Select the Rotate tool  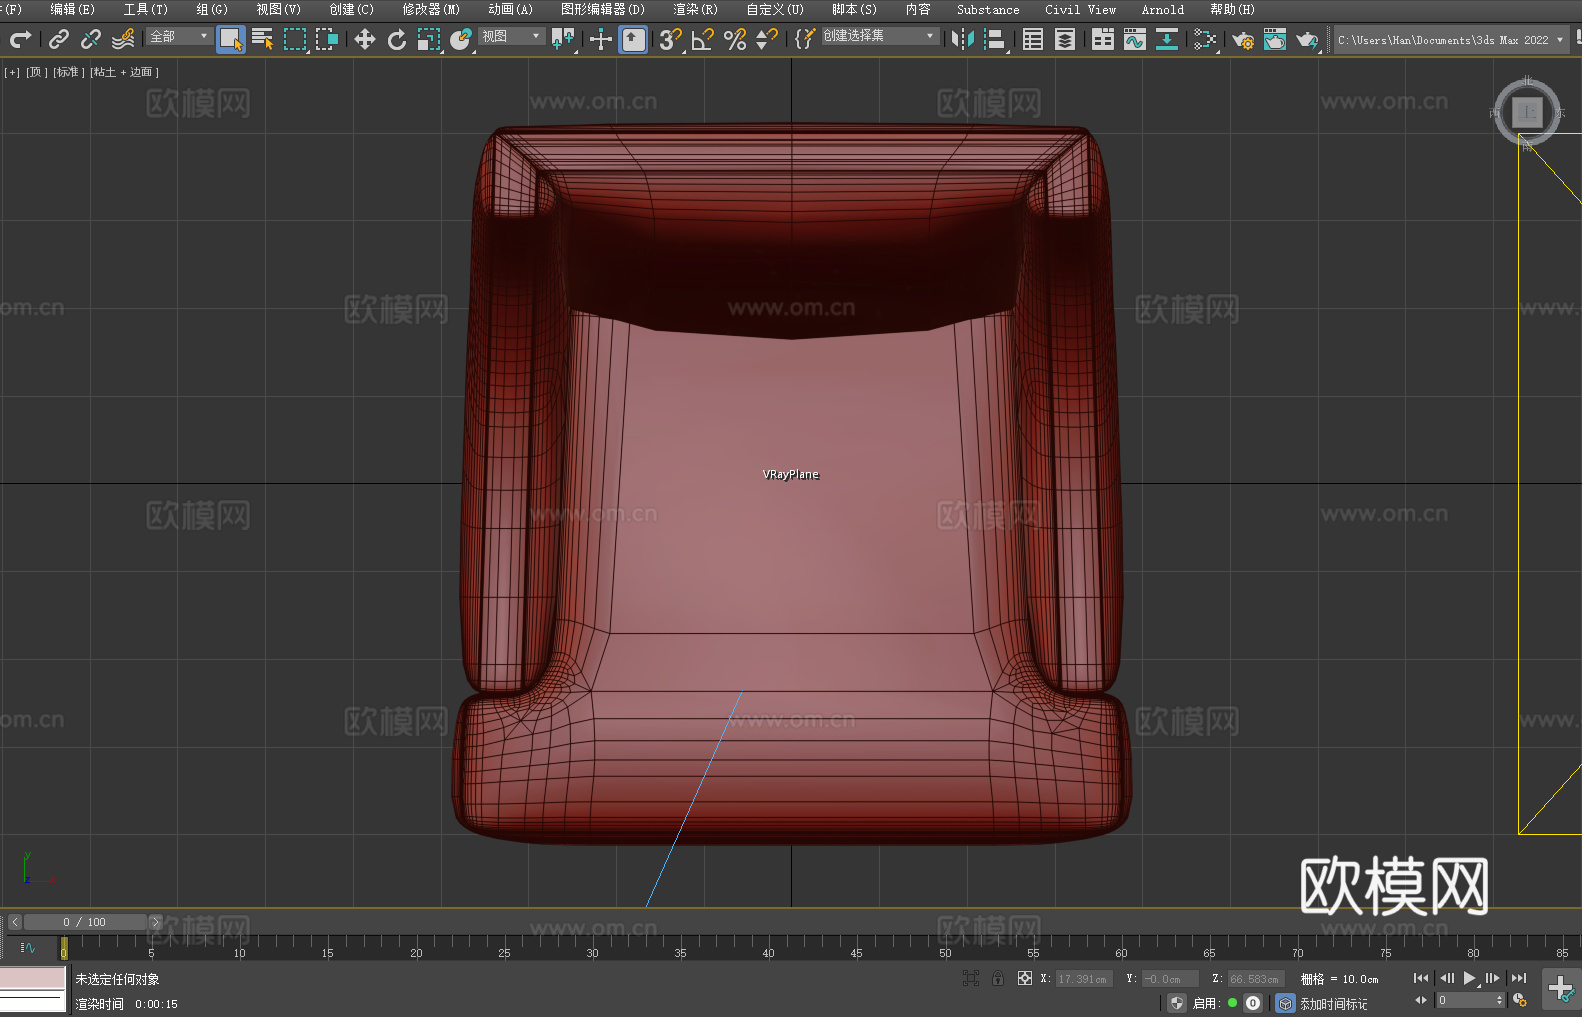point(397,39)
